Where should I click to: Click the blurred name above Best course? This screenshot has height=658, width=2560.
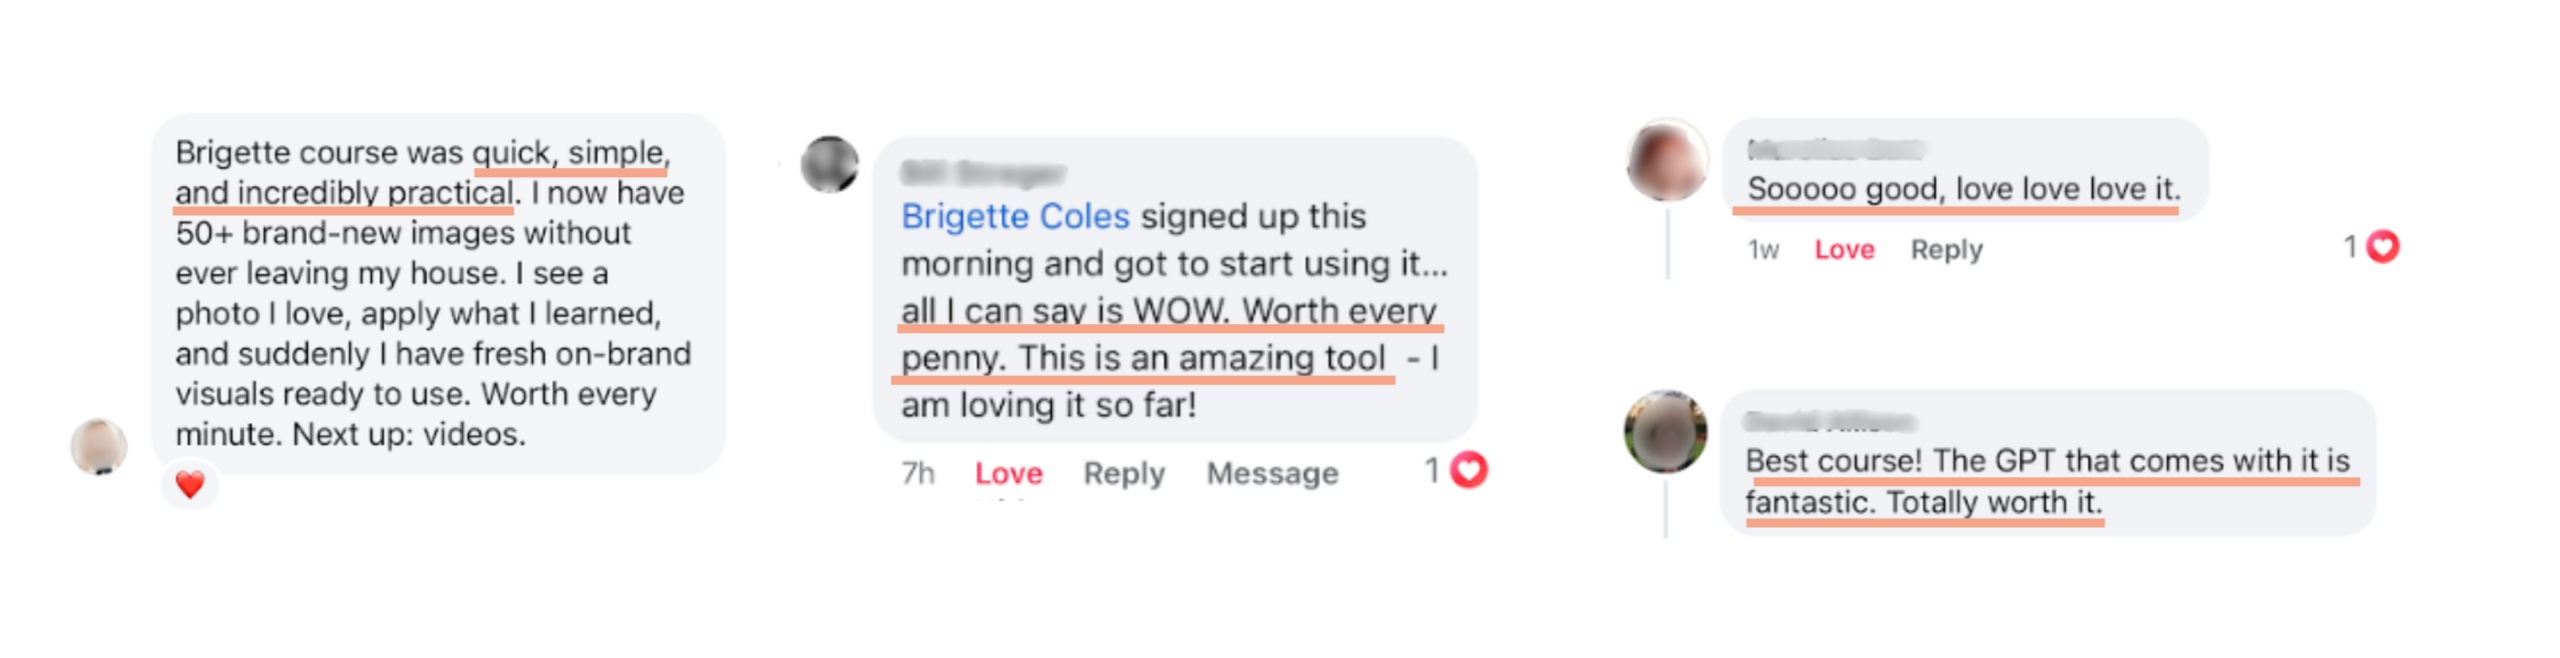pyautogui.click(x=1829, y=422)
